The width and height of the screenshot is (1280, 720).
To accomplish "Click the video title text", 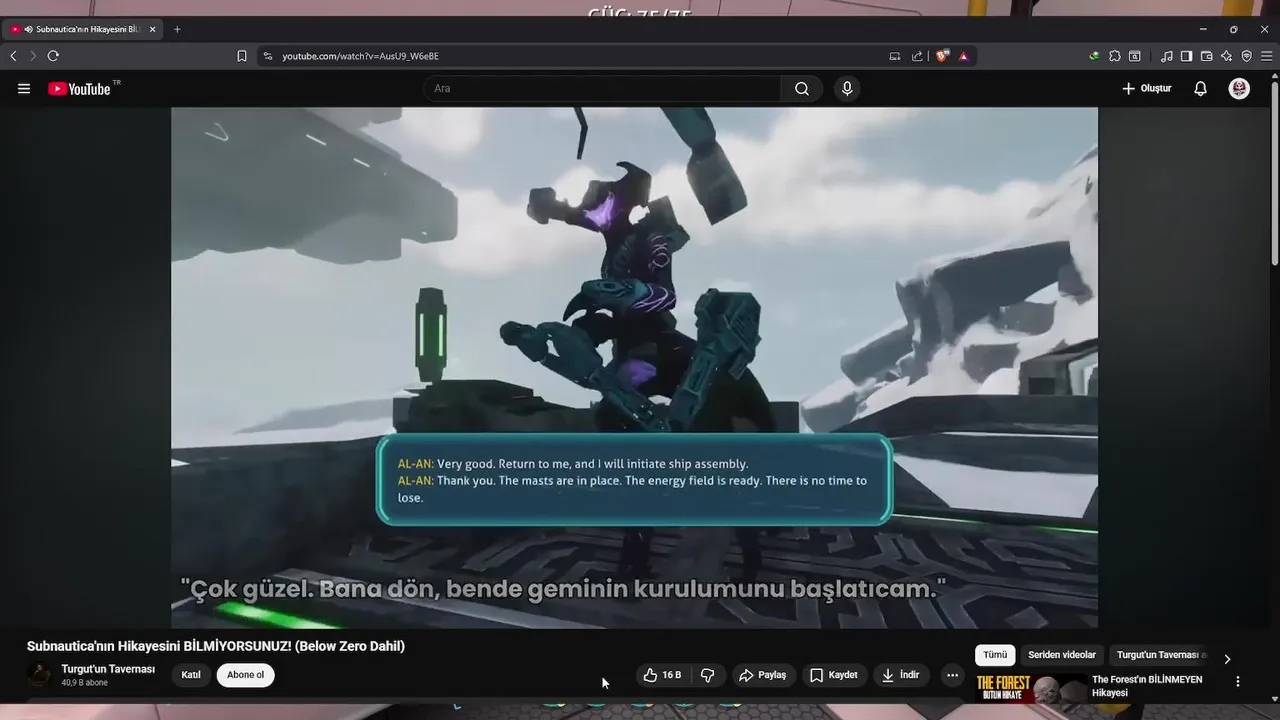I will 216,646.
